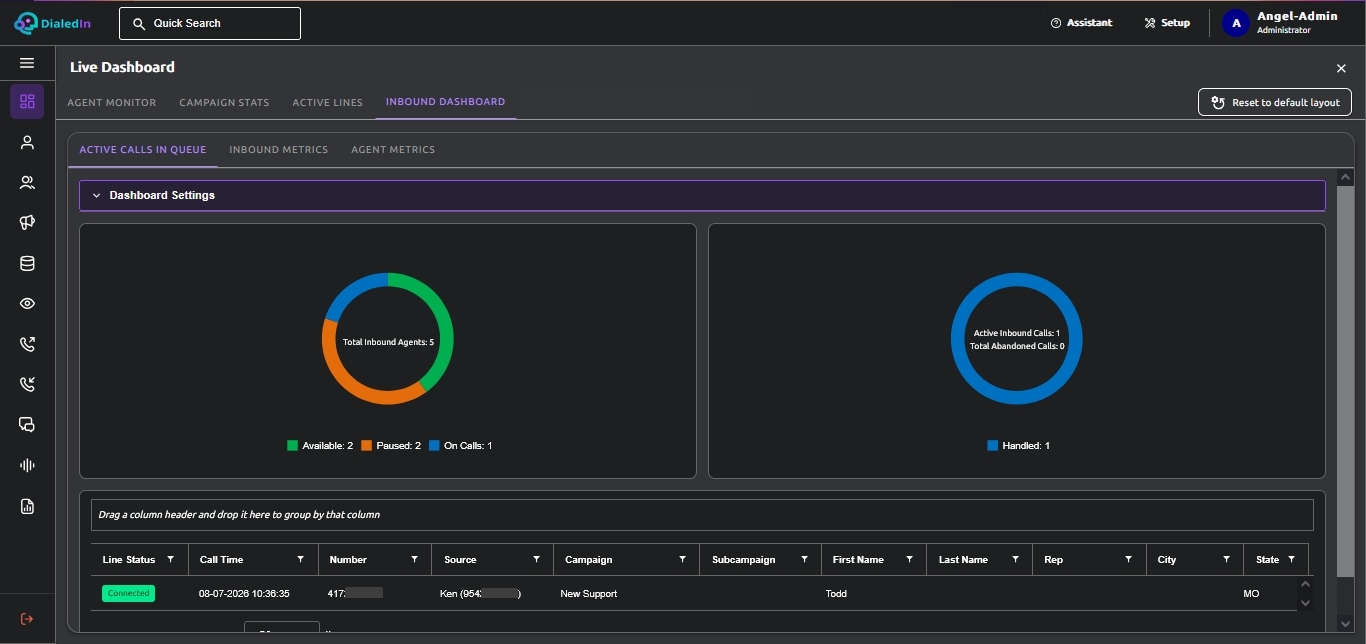Open the Campaign column filter

[x=683, y=560]
